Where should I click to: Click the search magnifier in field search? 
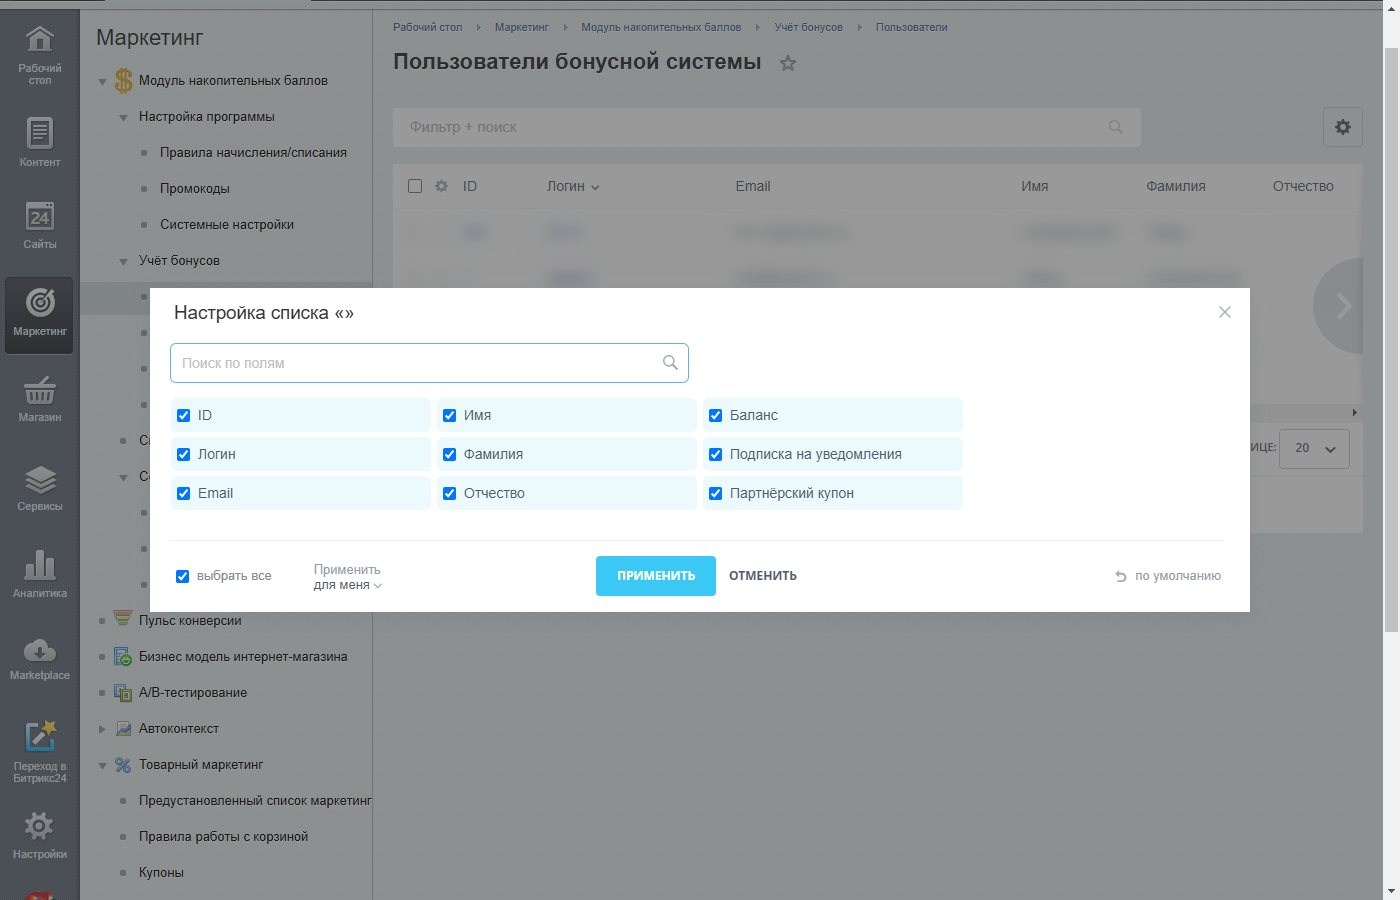pos(670,363)
